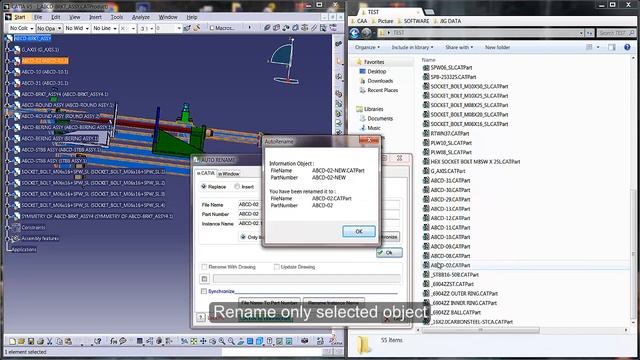Click the Rotate view icon

212,341
